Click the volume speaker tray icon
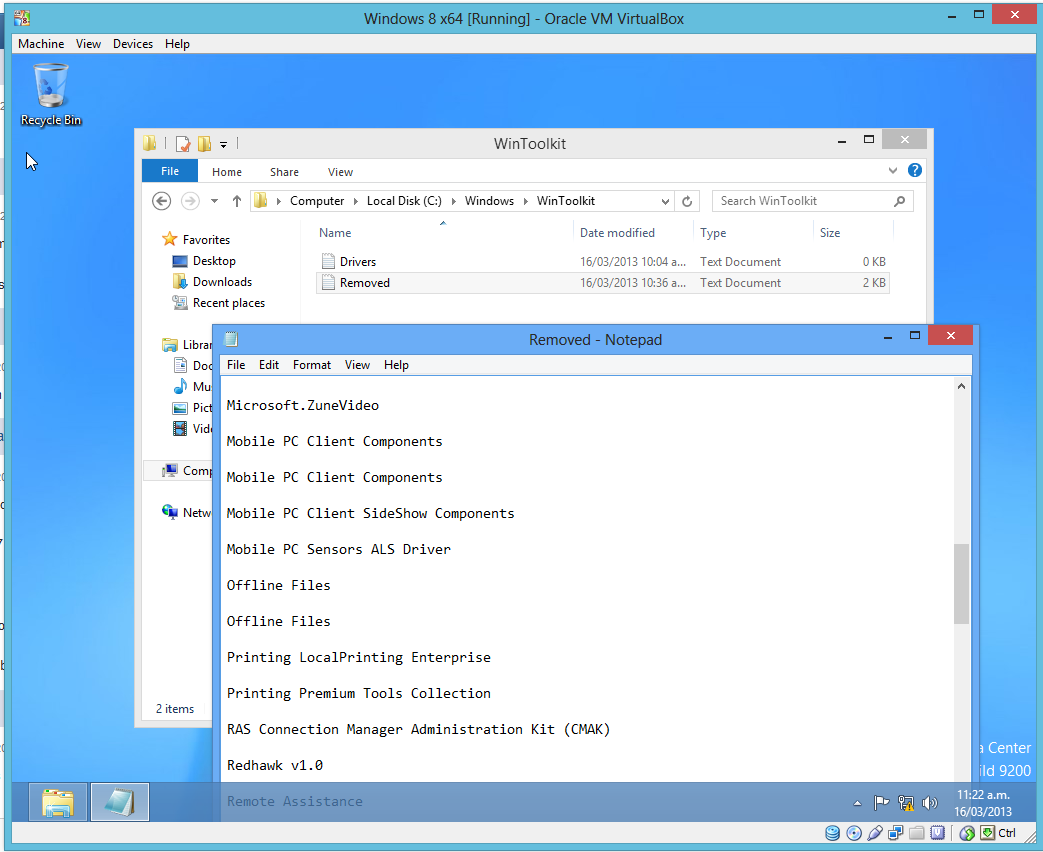This screenshot has height=852, width=1043. 930,803
